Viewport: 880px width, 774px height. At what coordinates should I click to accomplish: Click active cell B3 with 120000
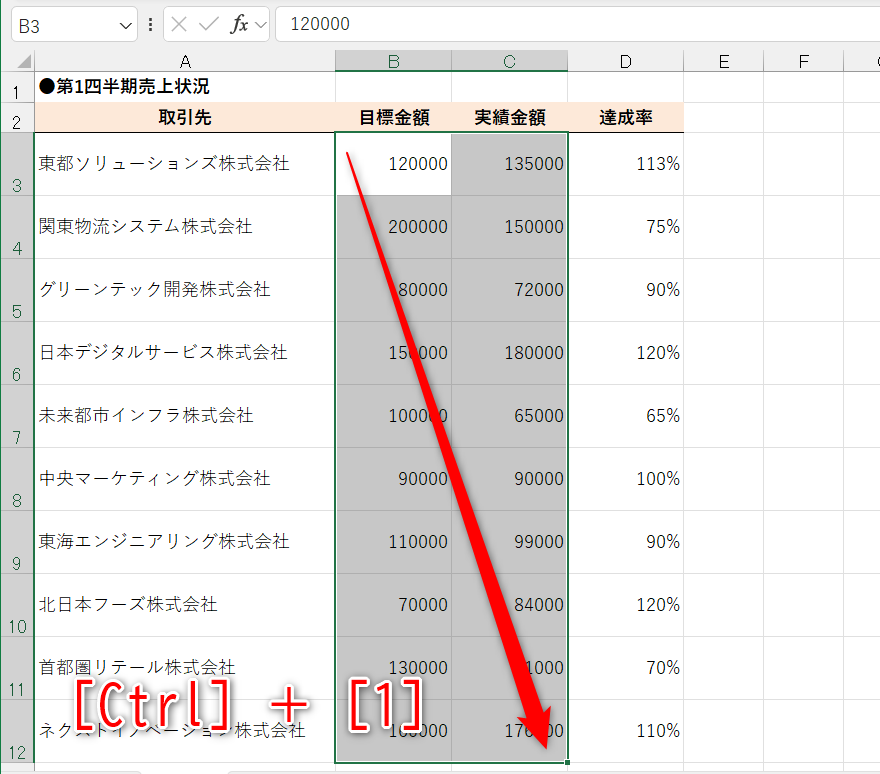pos(393,164)
